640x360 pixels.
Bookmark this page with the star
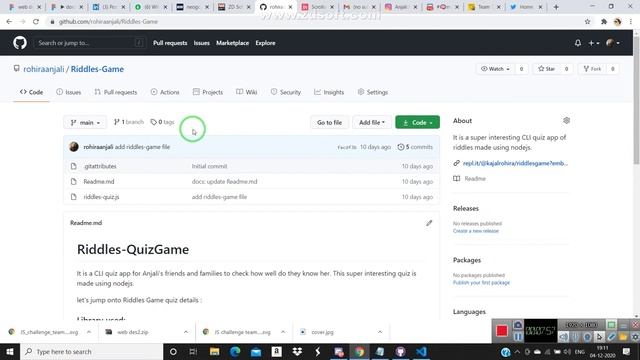click(x=587, y=22)
